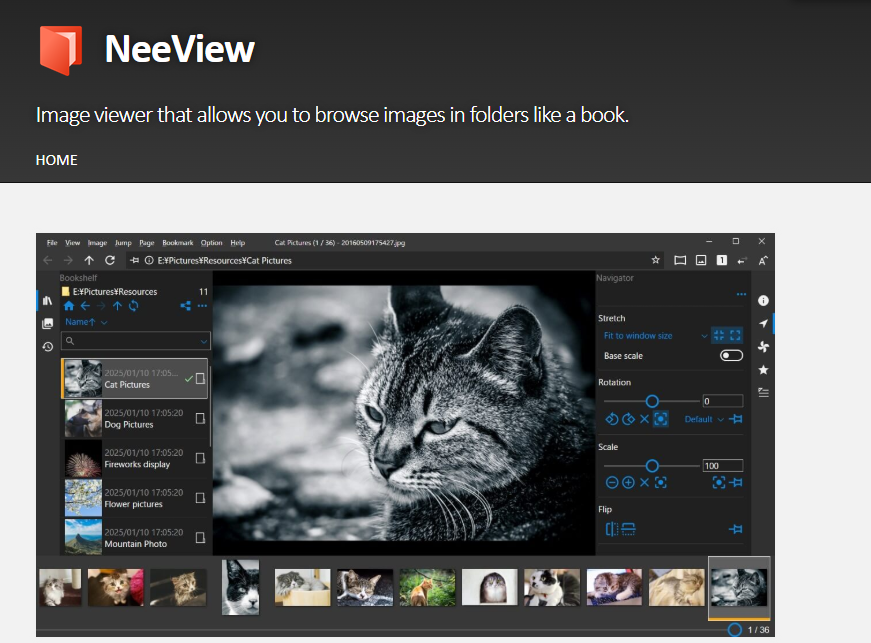871x643 pixels.
Task: Toggle the address bar pin icon
Action: point(135,260)
